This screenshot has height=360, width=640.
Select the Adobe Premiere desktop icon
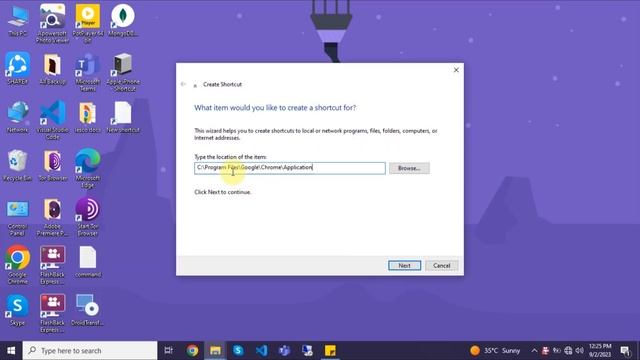coord(52,217)
